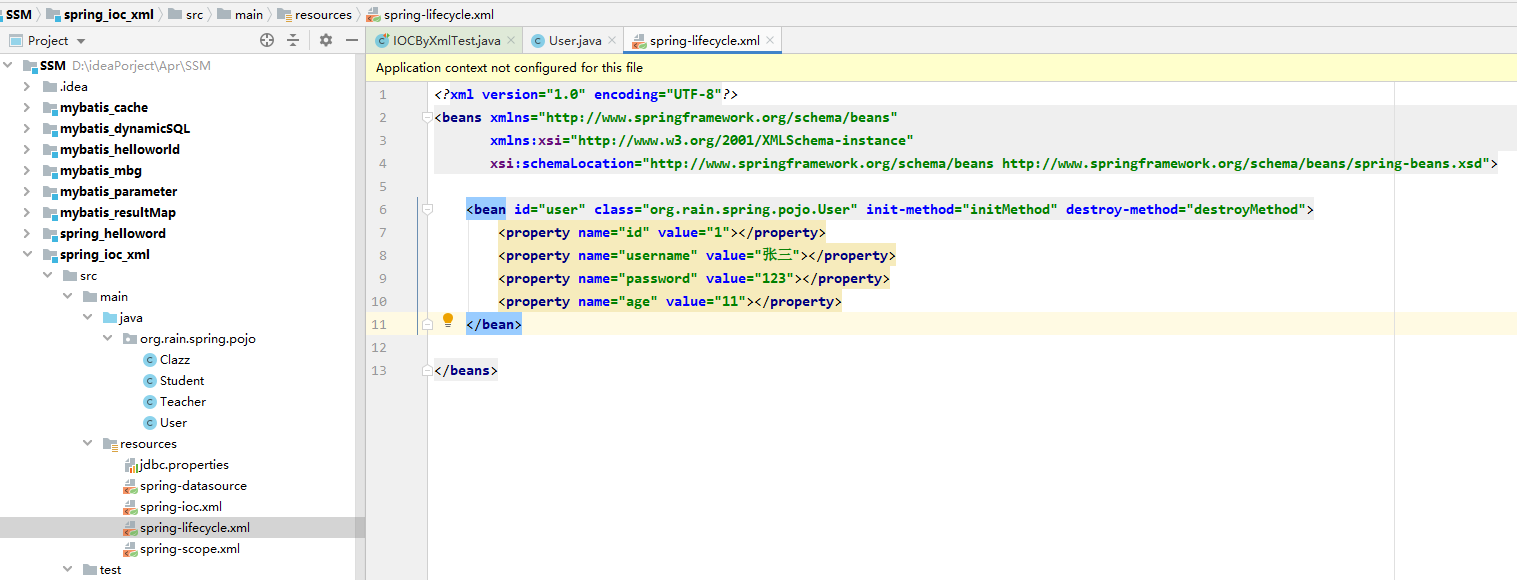Click the User class icon in tree
This screenshot has width=1517, height=580.
[x=150, y=423]
